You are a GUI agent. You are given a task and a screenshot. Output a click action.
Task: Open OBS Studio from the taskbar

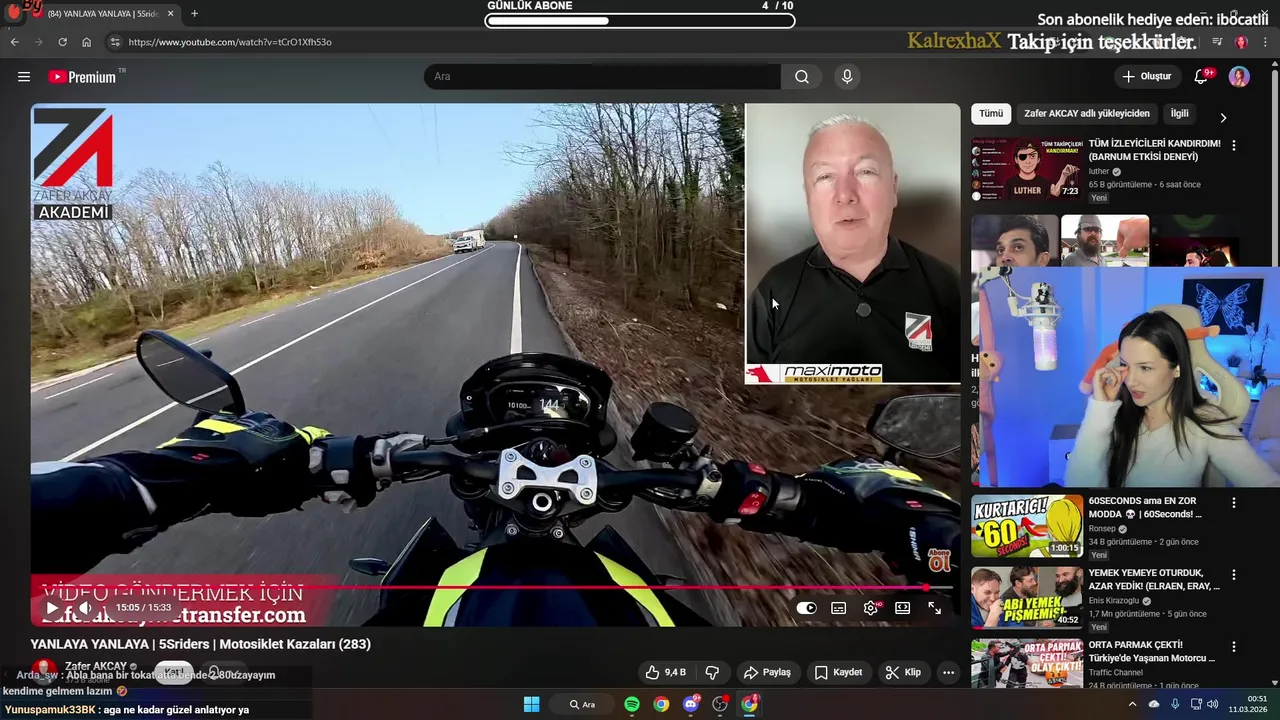[720, 704]
